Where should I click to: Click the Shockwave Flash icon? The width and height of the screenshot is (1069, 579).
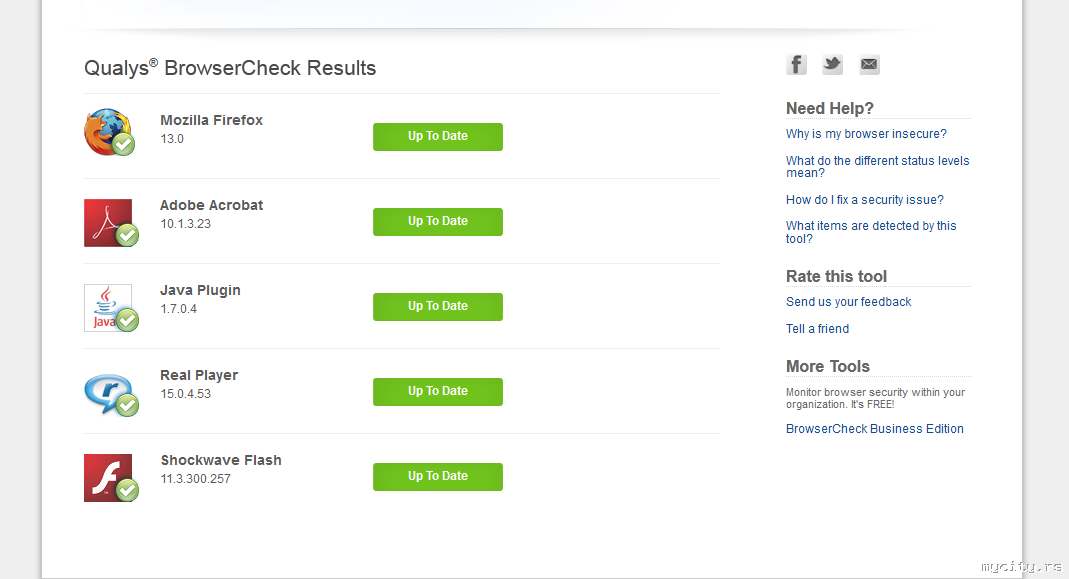pos(109,477)
